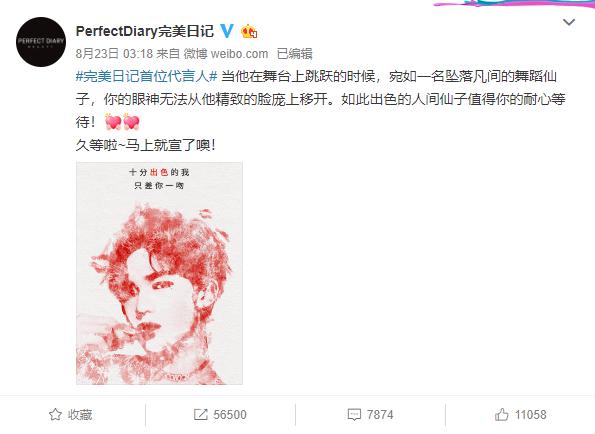
Task: Click the comment bubble icon
Action: 354,415
